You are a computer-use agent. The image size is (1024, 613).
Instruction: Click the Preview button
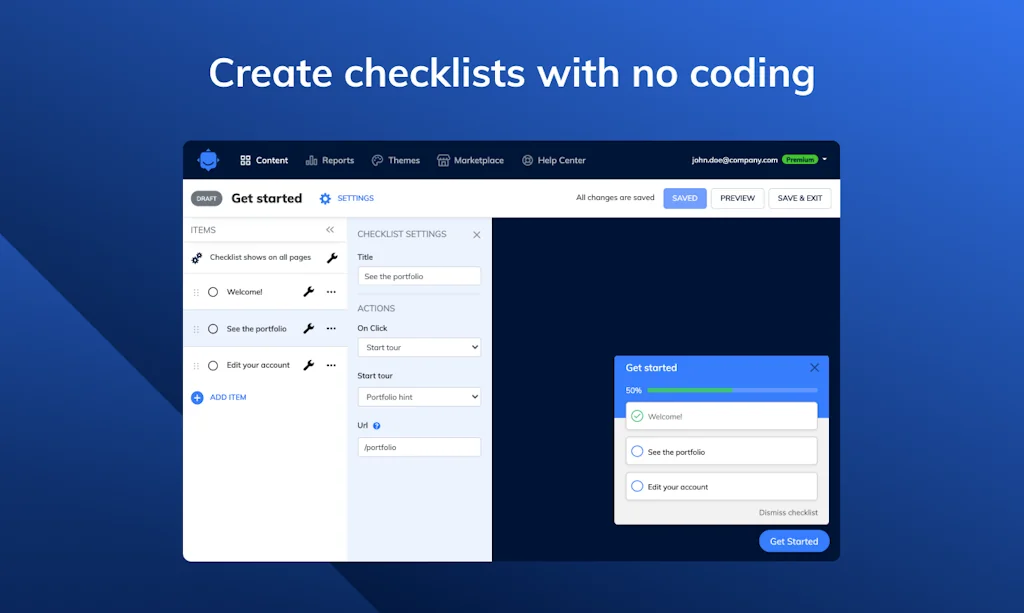737,198
